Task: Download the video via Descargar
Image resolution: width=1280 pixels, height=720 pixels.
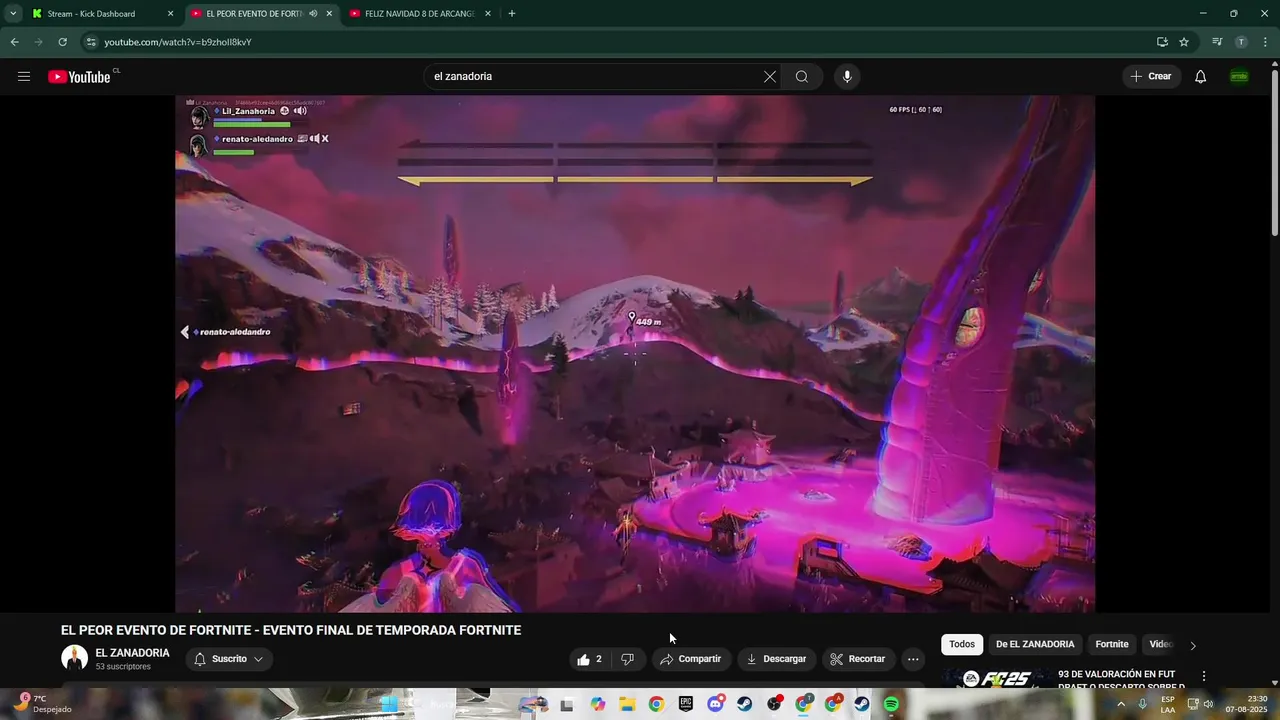Action: [x=776, y=659]
